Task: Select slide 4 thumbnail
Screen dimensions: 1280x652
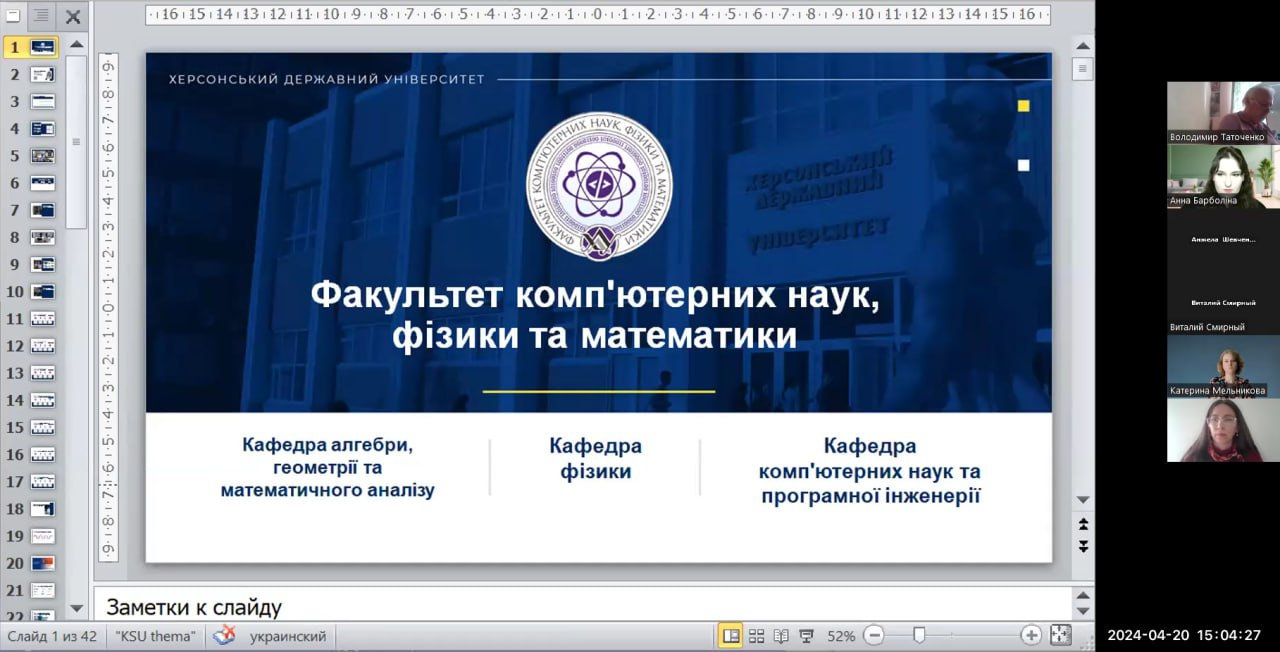Action: tap(42, 128)
